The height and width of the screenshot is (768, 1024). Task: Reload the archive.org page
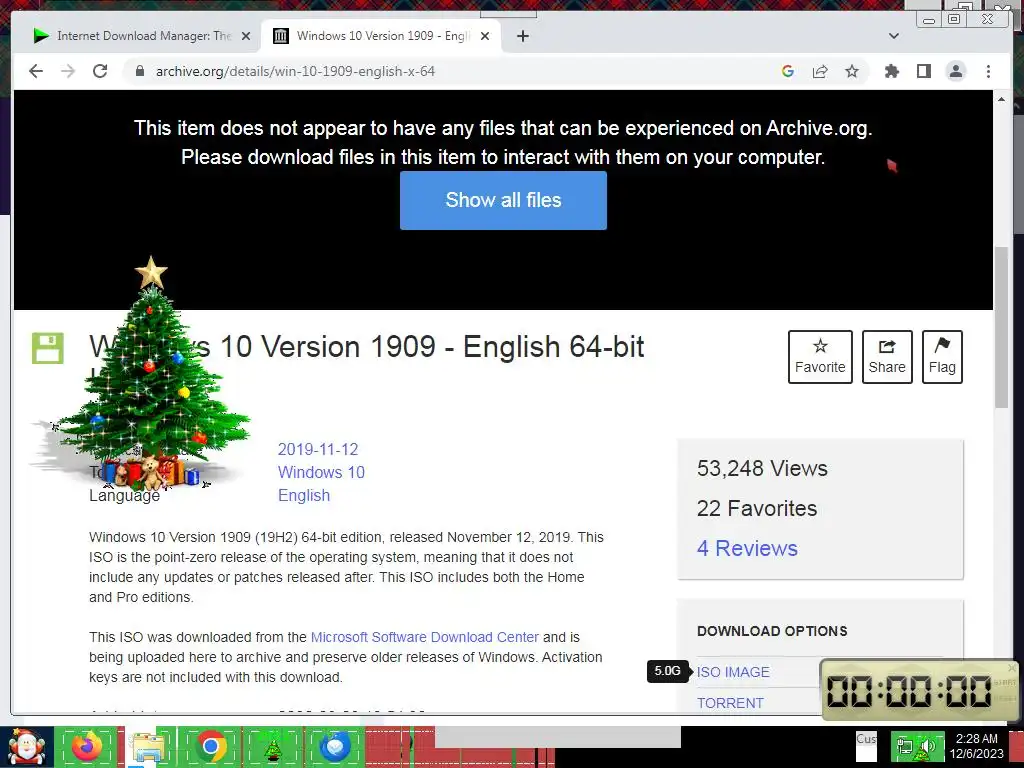click(x=100, y=71)
